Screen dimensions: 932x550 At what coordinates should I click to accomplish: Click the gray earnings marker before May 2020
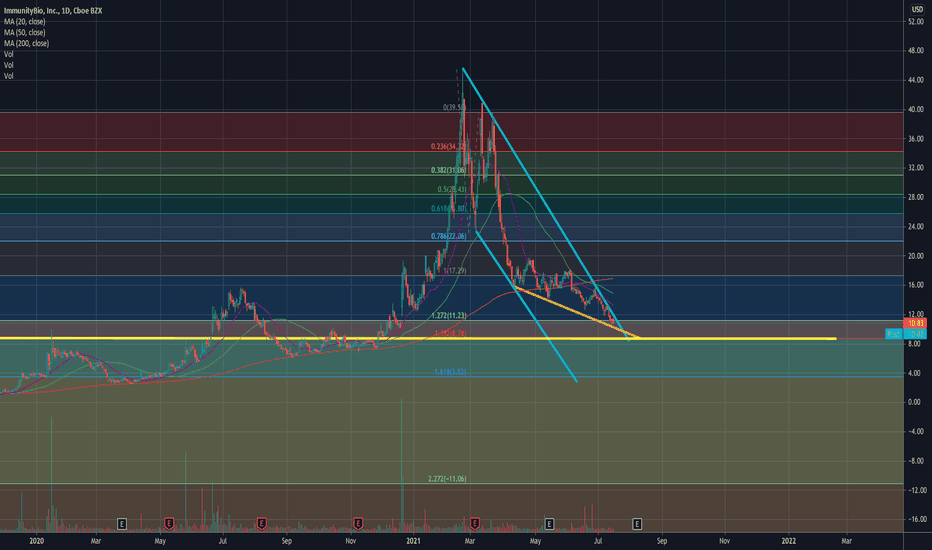tap(122, 524)
